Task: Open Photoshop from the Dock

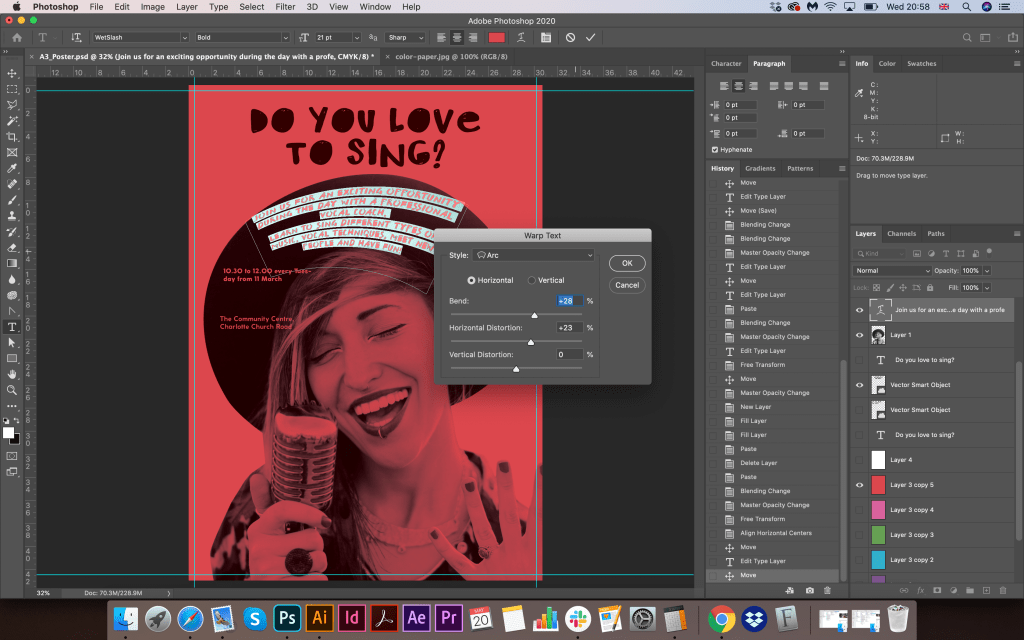Action: pyautogui.click(x=288, y=617)
